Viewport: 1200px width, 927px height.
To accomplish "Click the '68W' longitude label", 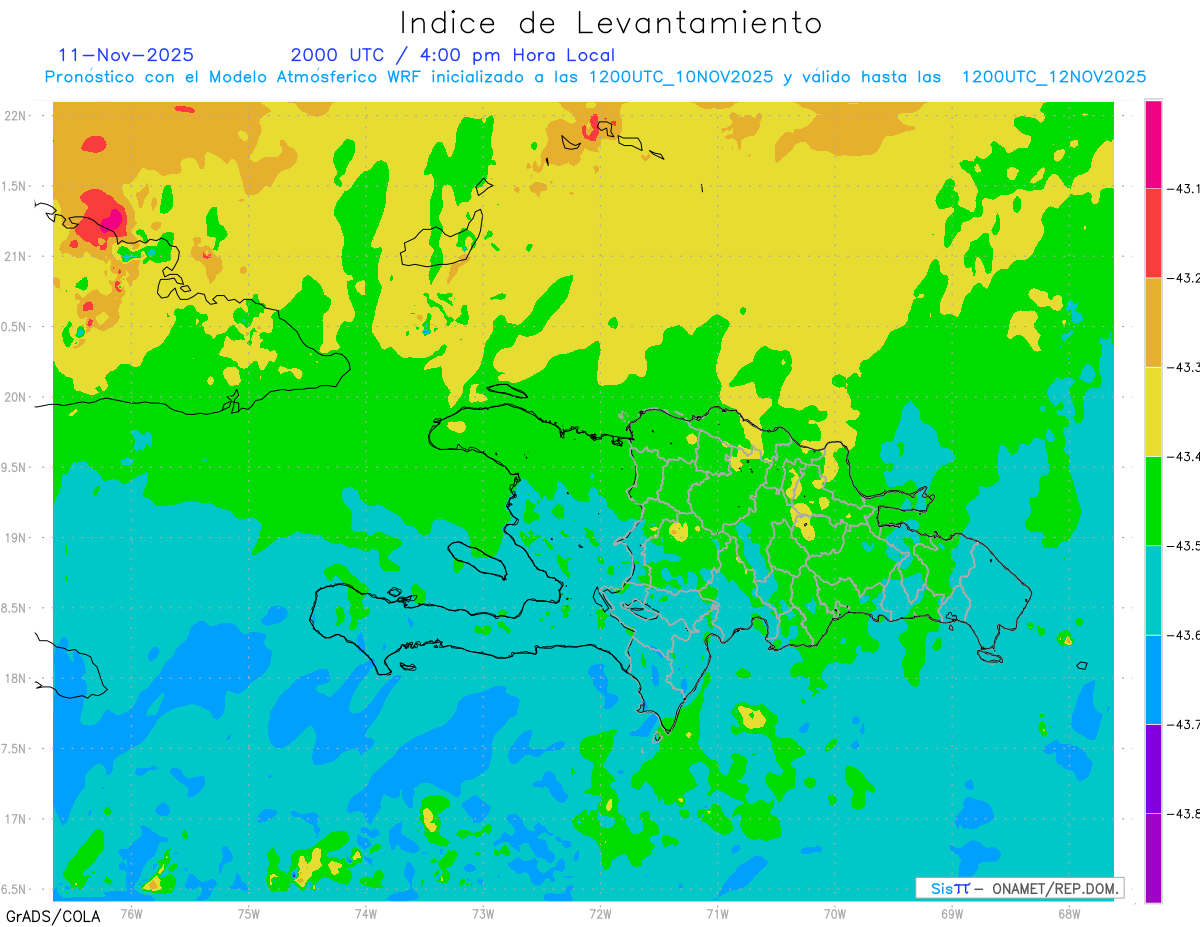I will pyautogui.click(x=1068, y=913).
